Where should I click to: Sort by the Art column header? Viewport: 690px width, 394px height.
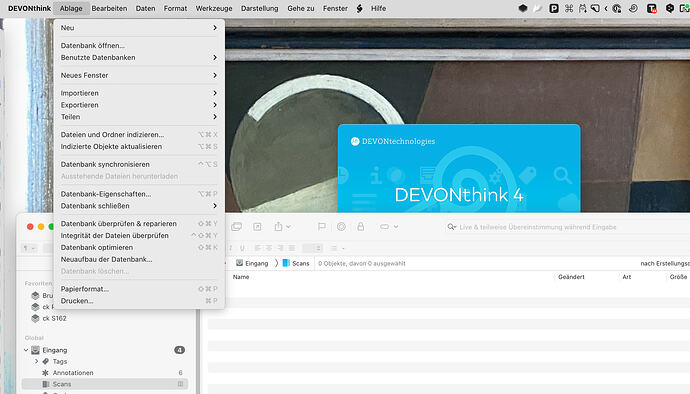(x=627, y=277)
